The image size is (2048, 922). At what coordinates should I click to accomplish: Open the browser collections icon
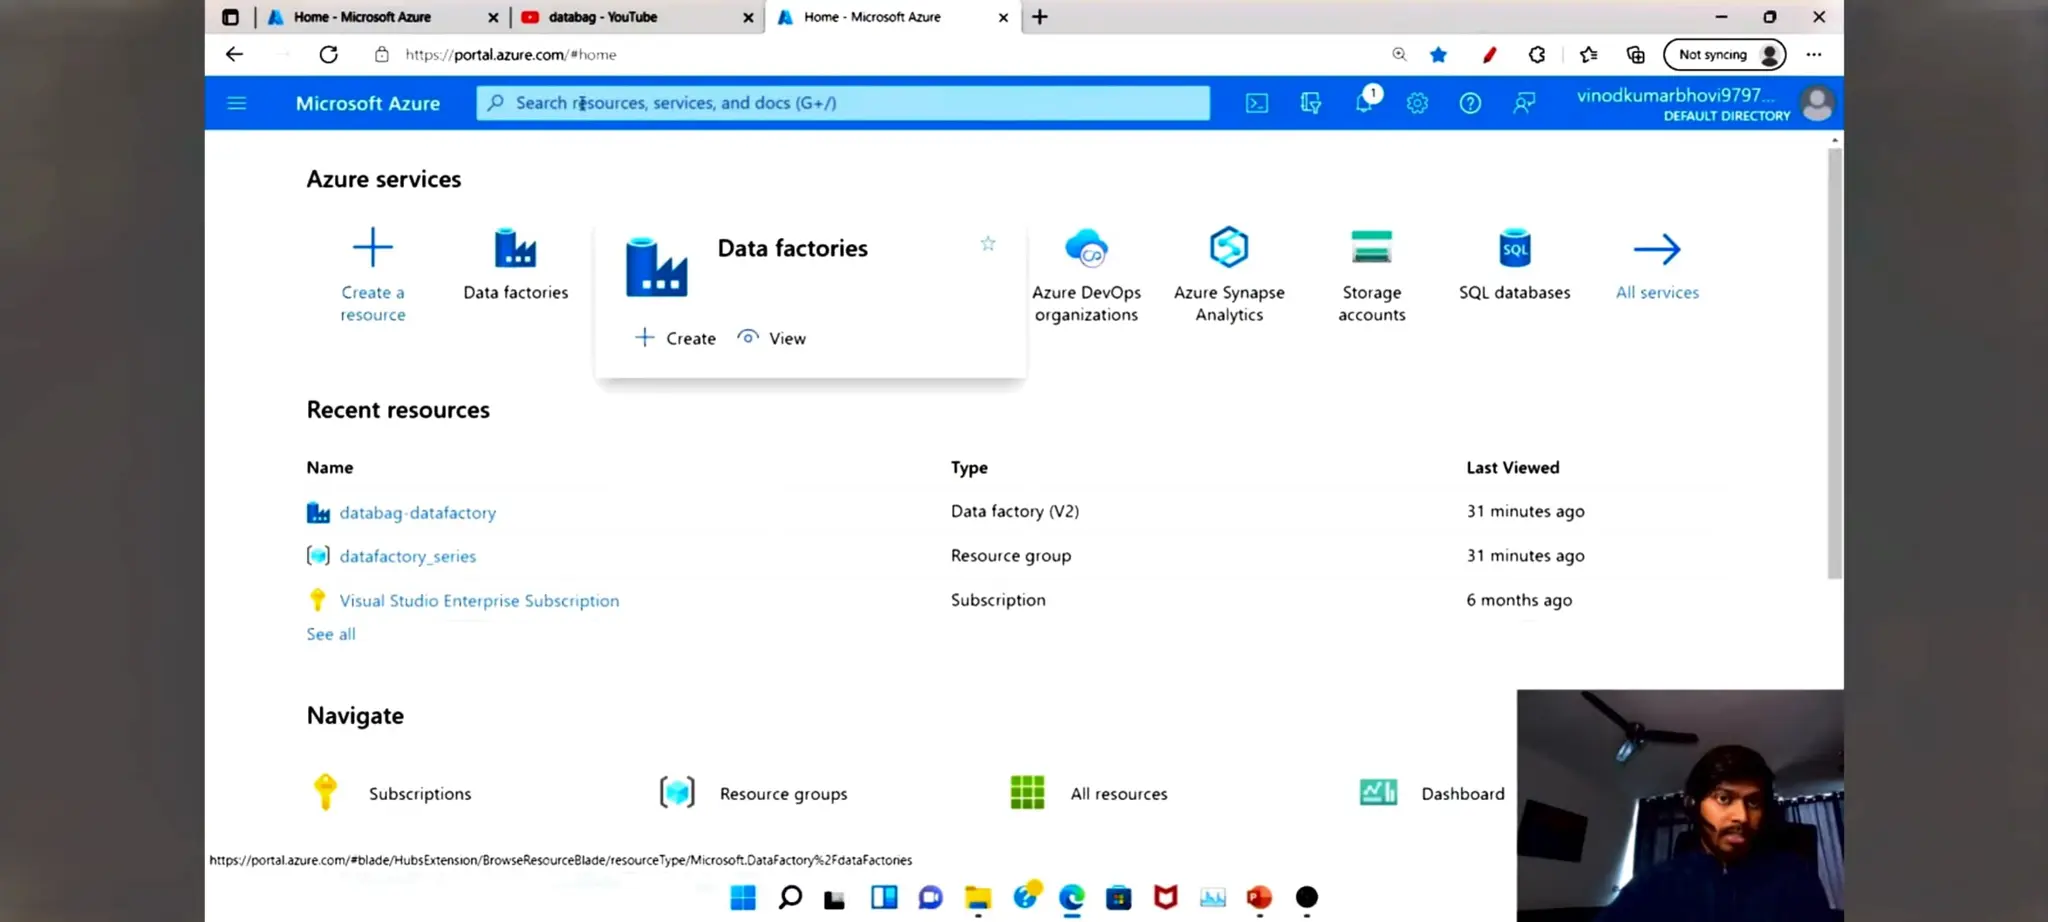(x=1636, y=54)
